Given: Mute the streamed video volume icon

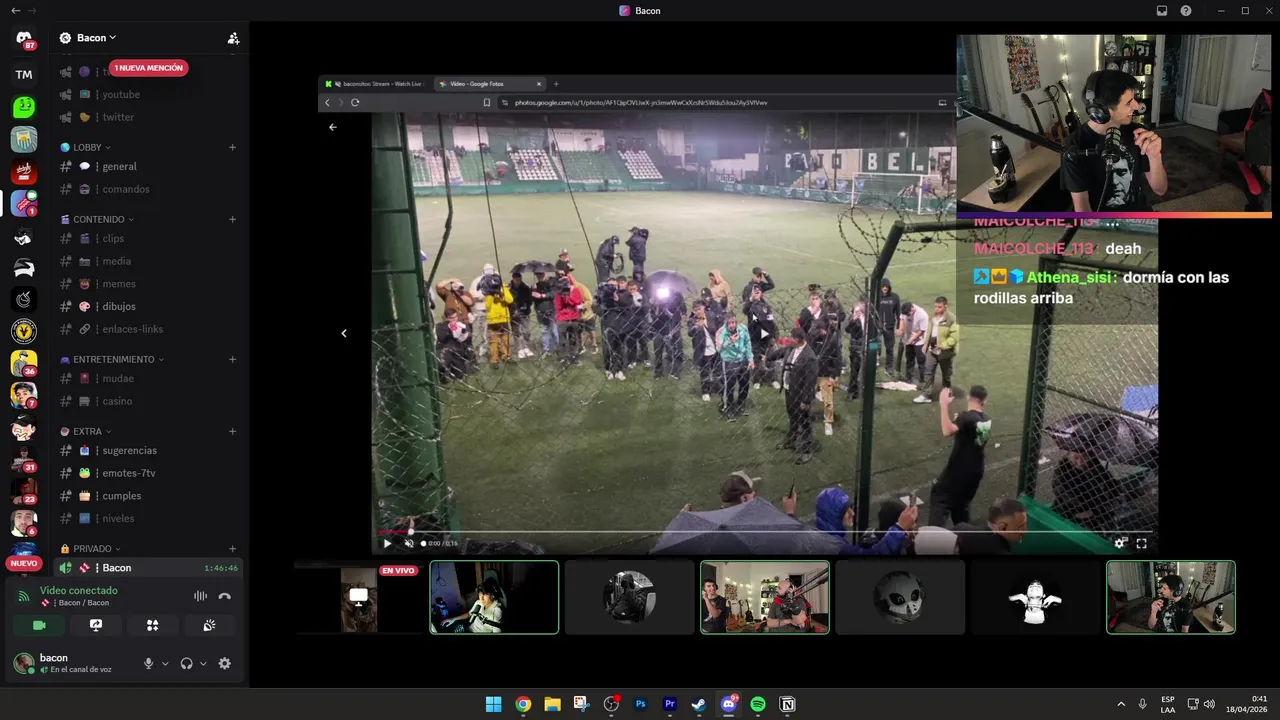Looking at the screenshot, I should (409, 543).
